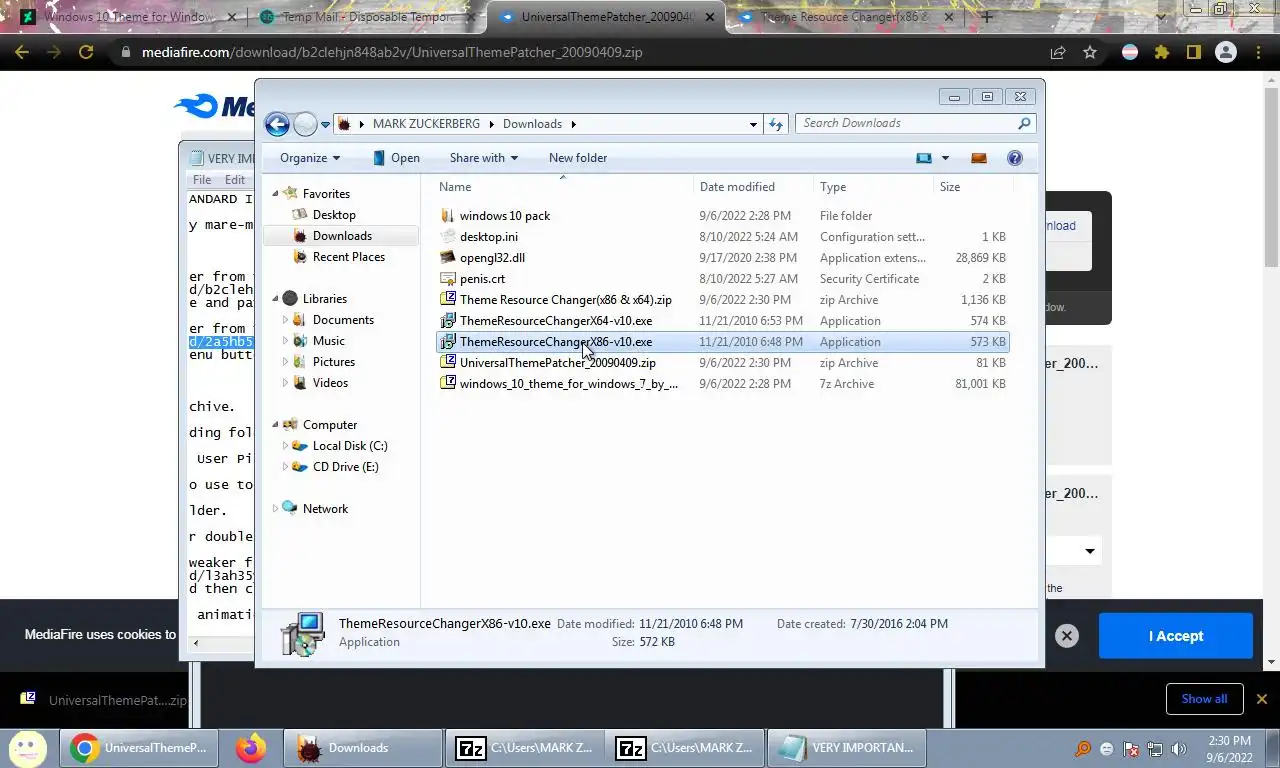The height and width of the screenshot is (768, 1280).
Task: Open the Music library
Action: (x=328, y=341)
